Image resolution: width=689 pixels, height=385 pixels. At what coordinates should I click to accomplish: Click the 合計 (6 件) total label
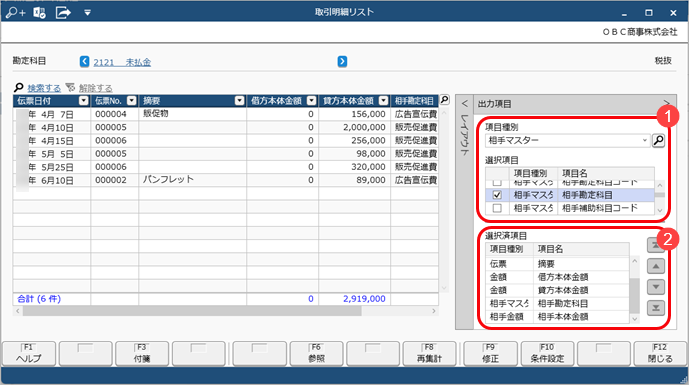coord(39,299)
